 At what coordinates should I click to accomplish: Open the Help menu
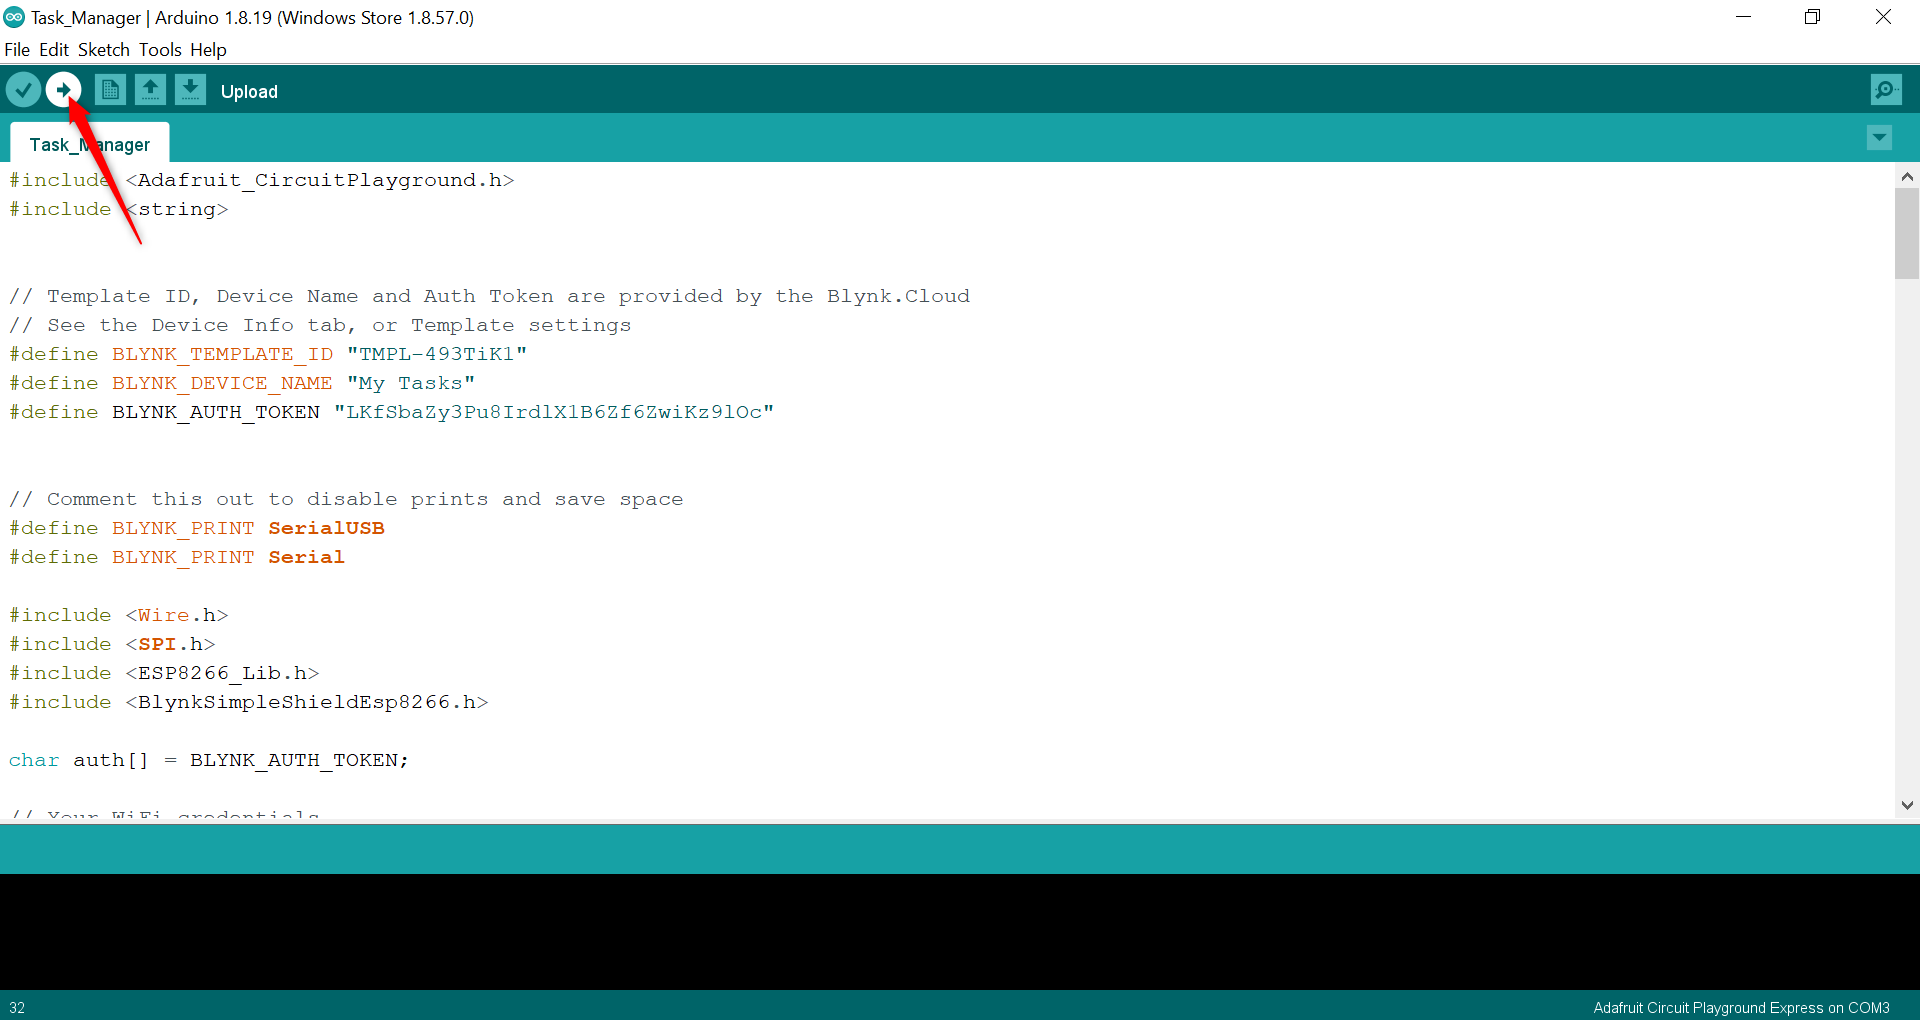(x=208, y=50)
